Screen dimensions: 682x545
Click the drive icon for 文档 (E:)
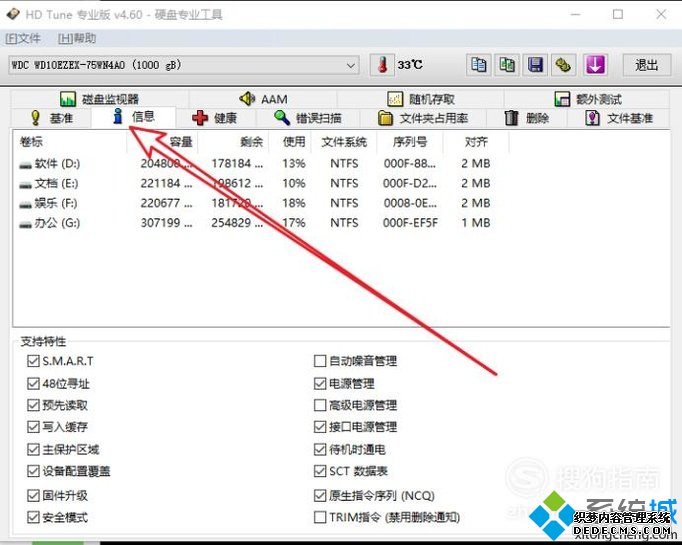point(26,184)
